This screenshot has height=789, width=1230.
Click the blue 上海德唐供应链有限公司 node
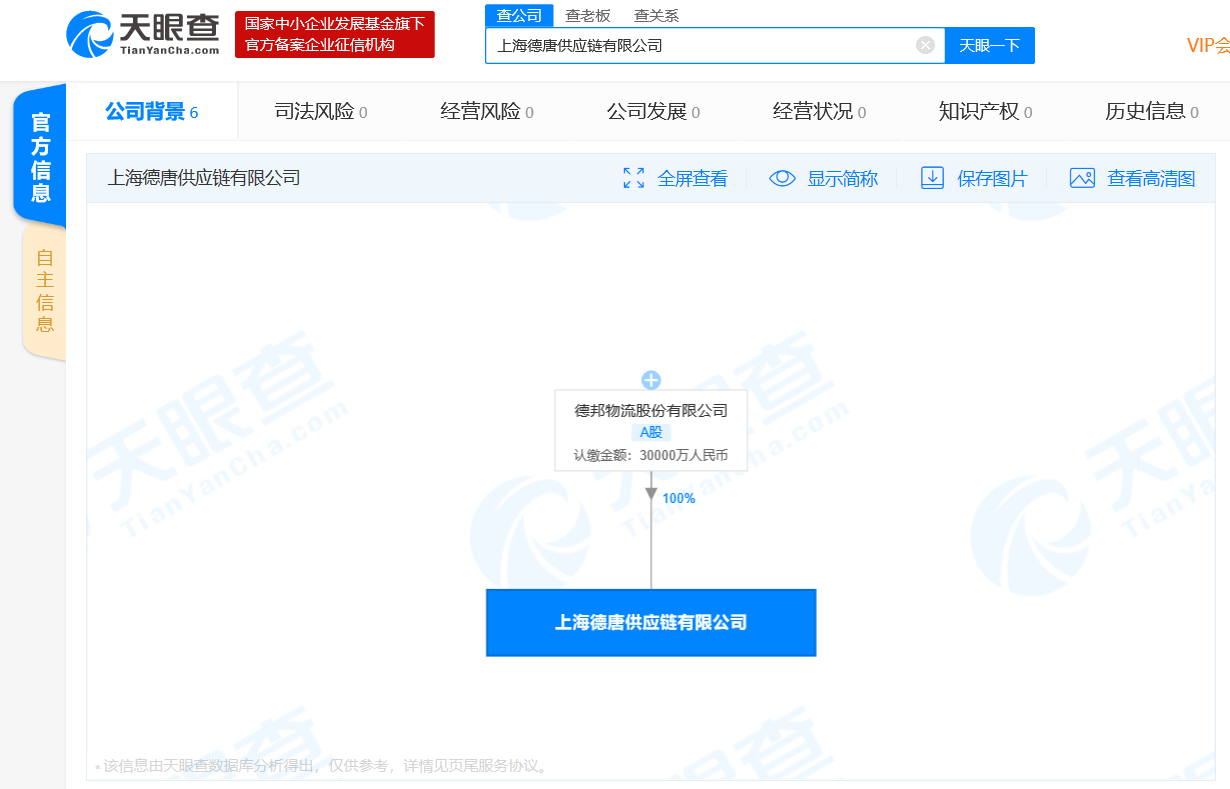coord(651,622)
